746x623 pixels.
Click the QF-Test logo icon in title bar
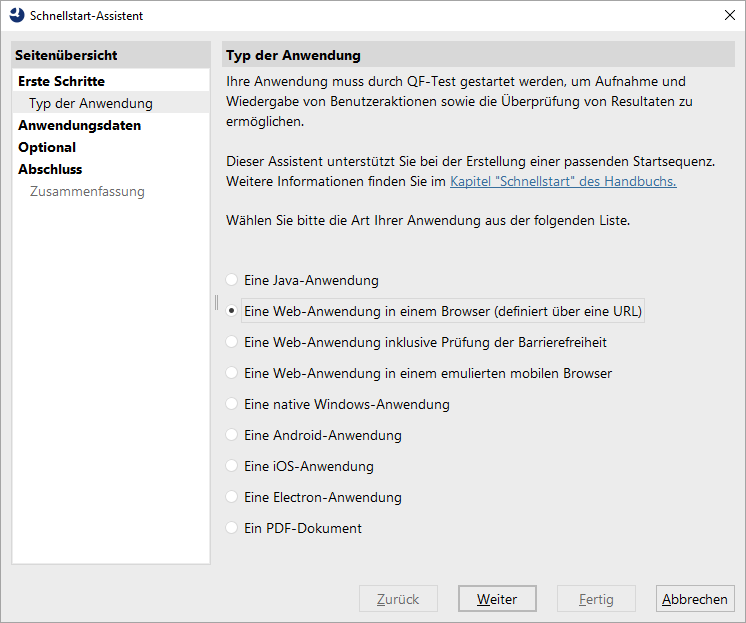[x=17, y=15]
